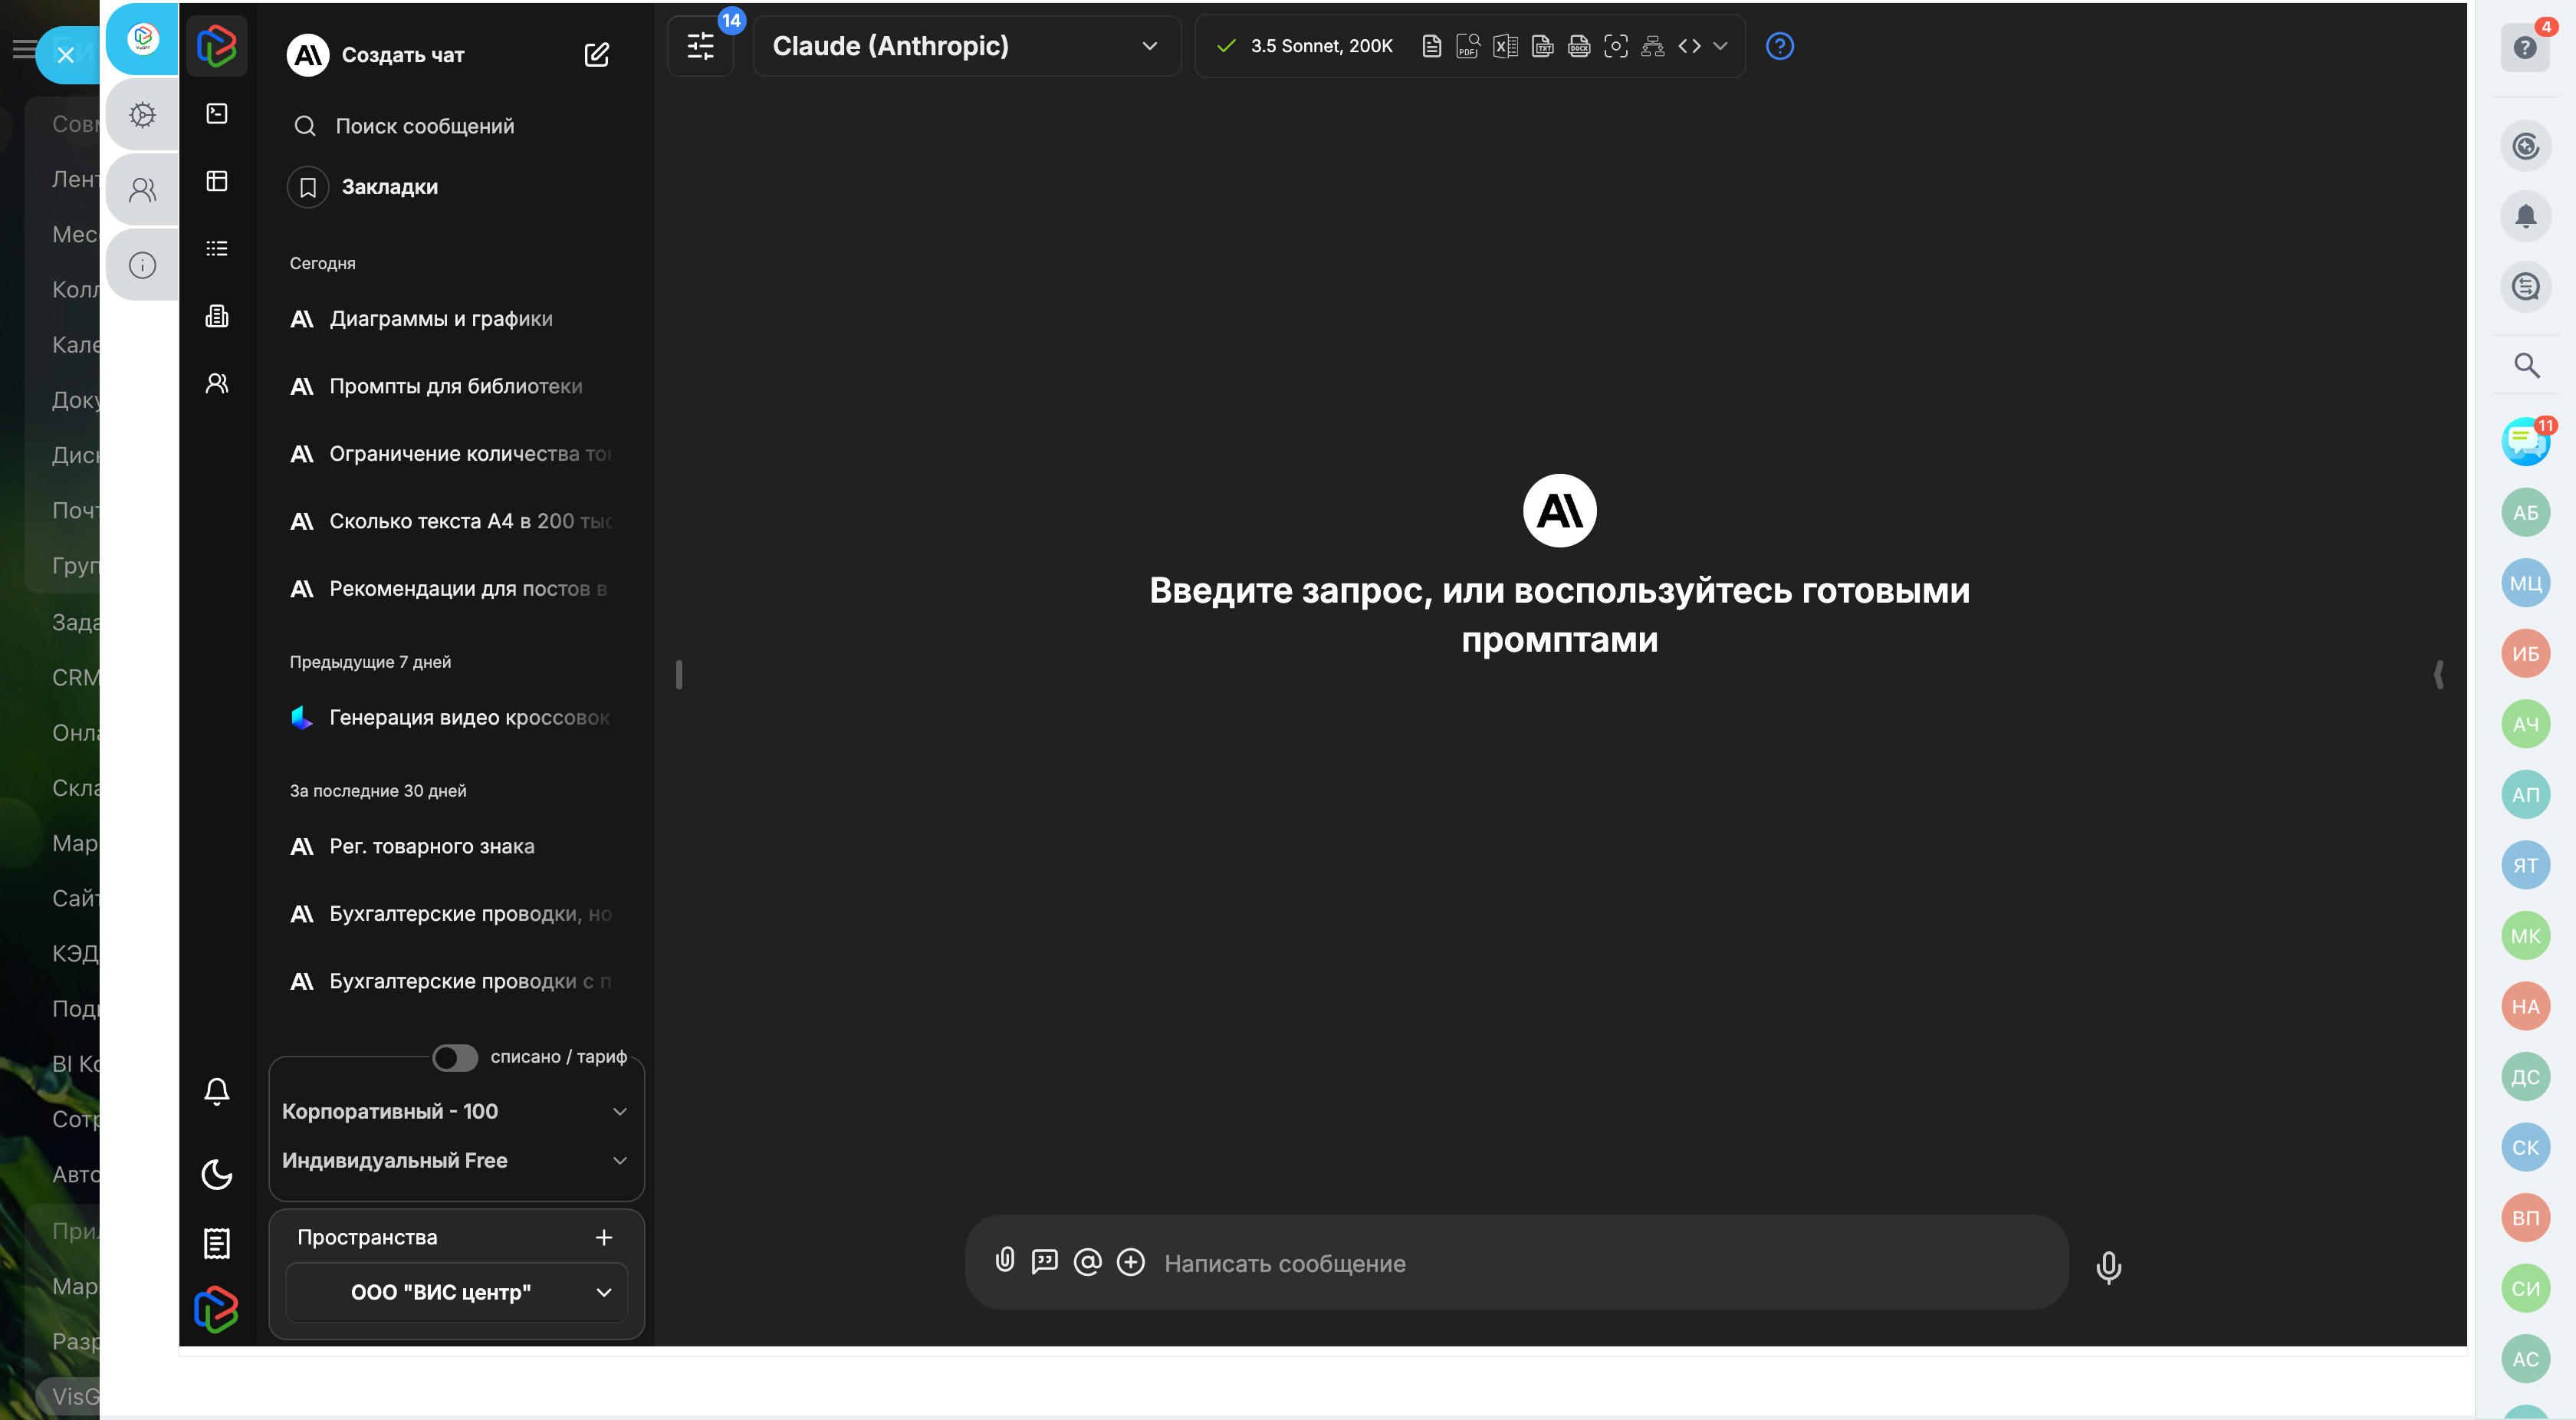
Task: Toggle the списано / тариф switch
Action: click(455, 1057)
